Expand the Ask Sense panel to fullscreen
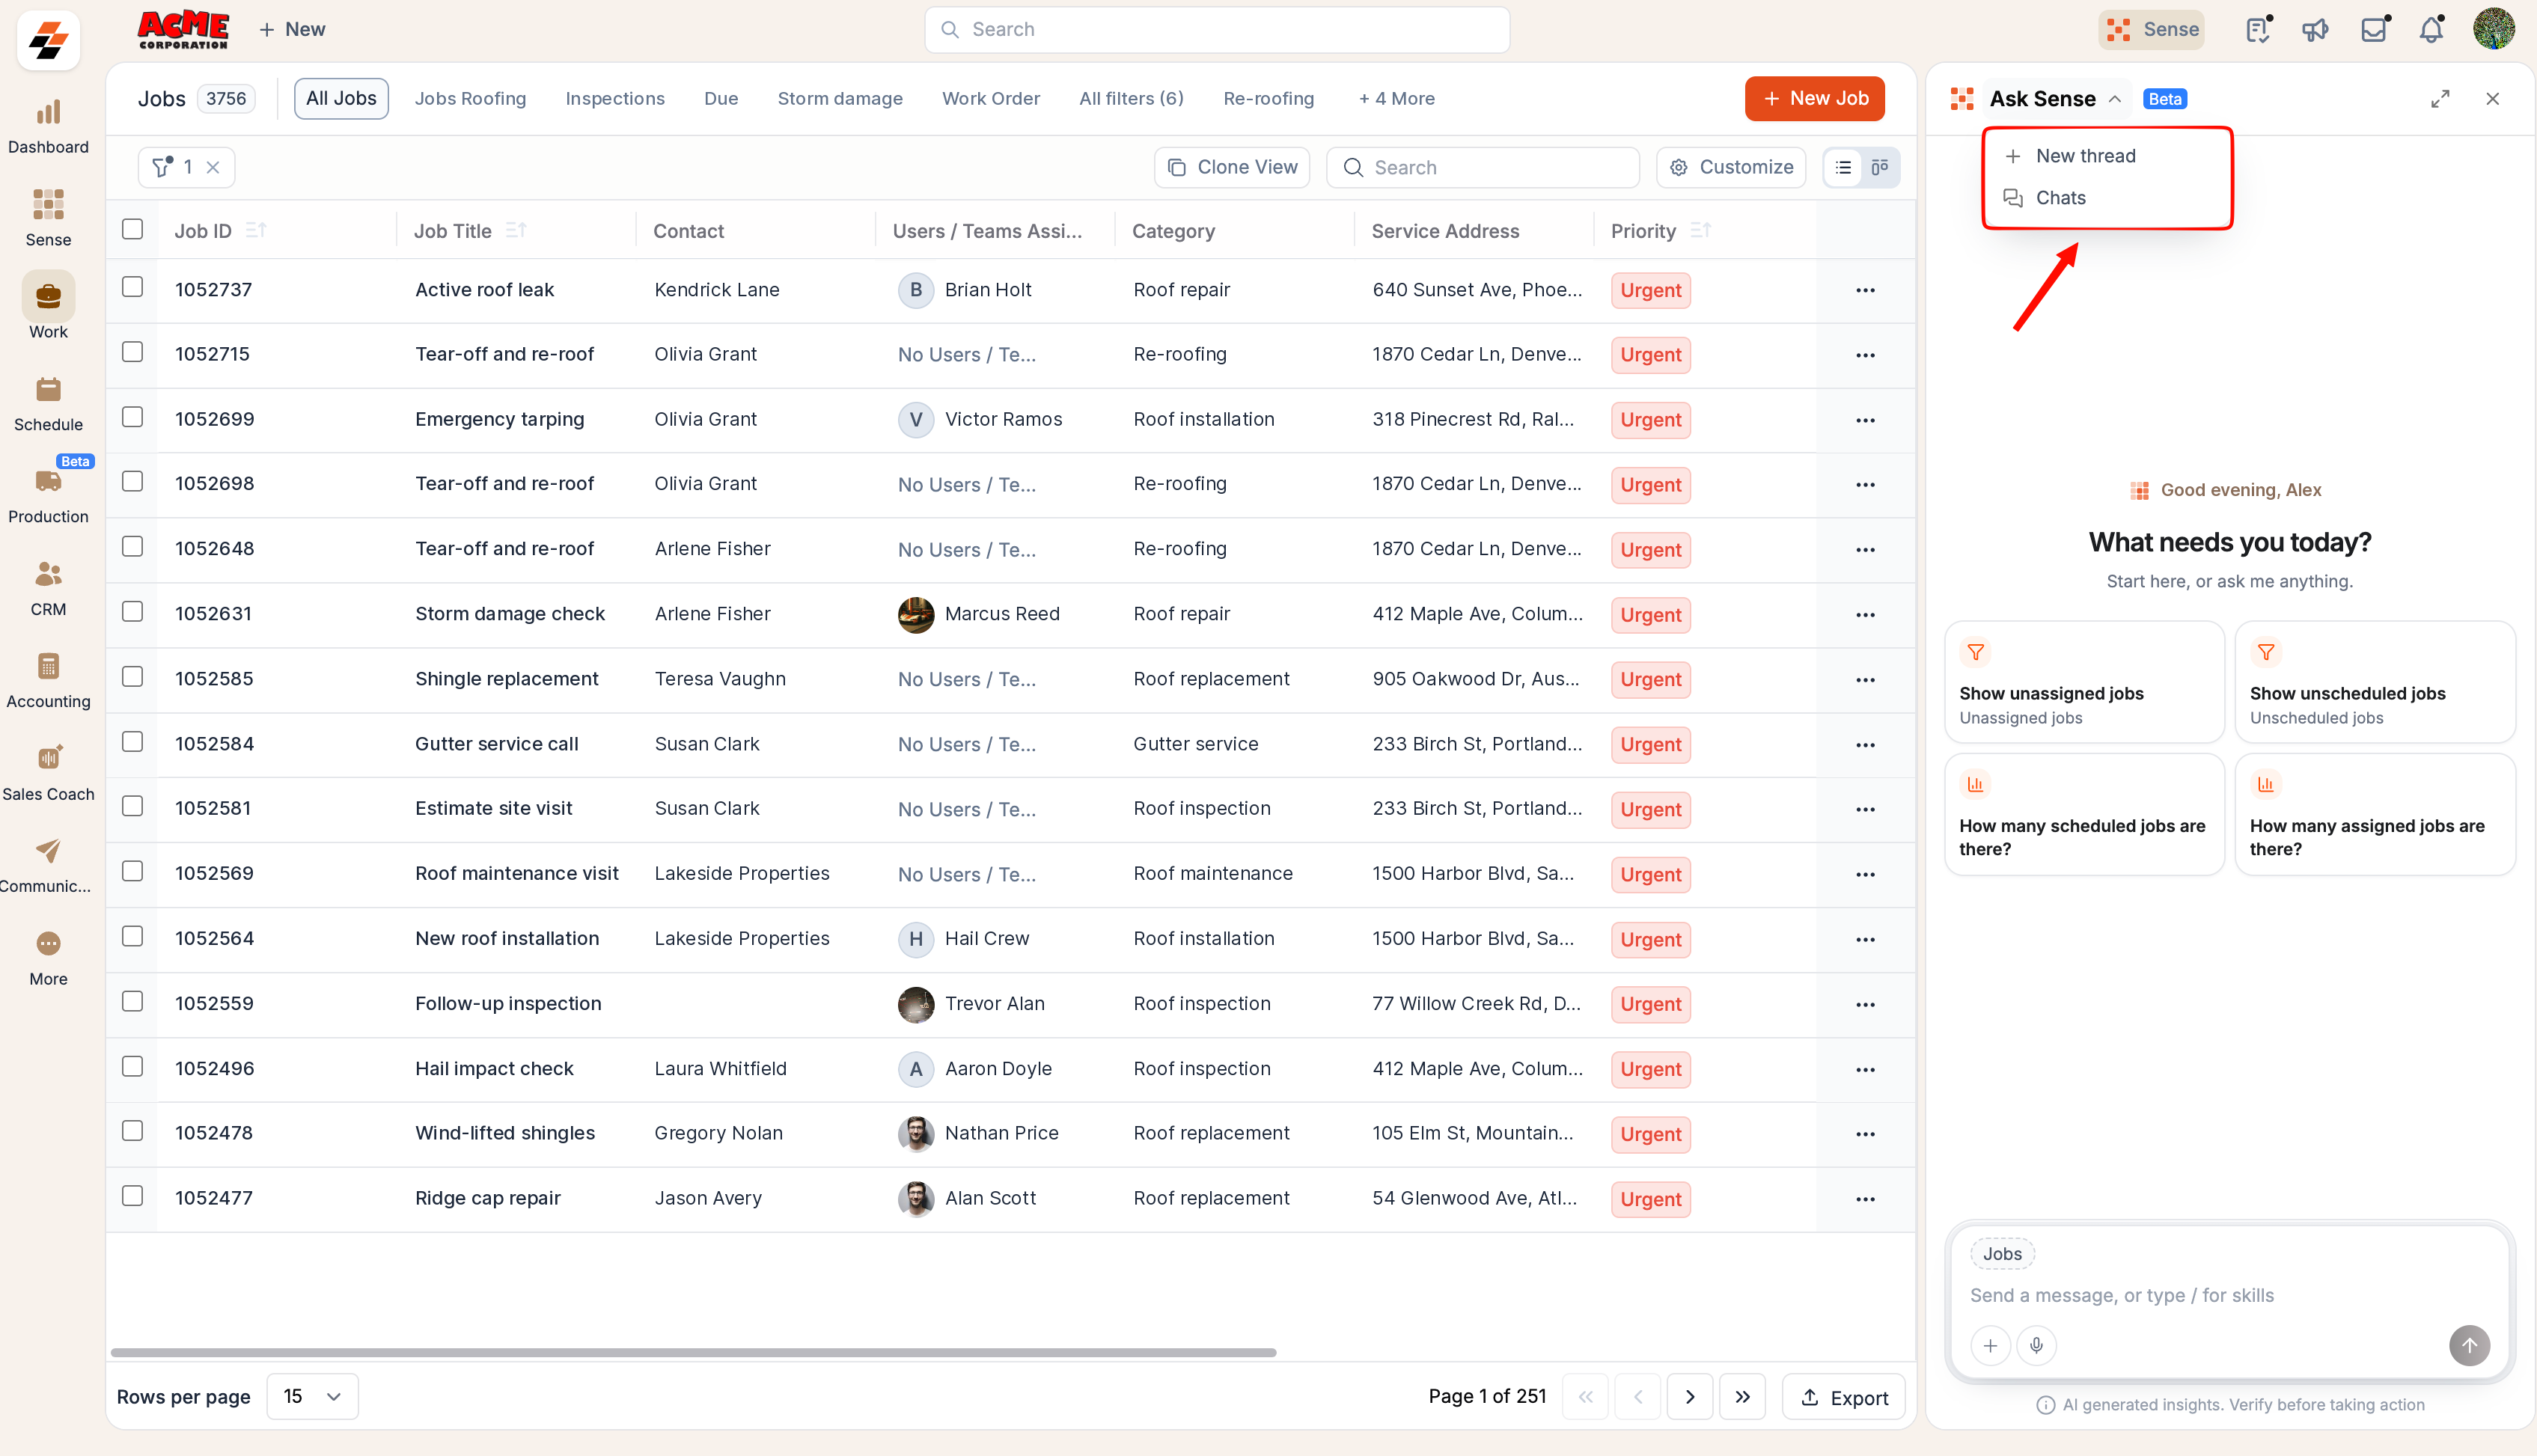 tap(2440, 98)
